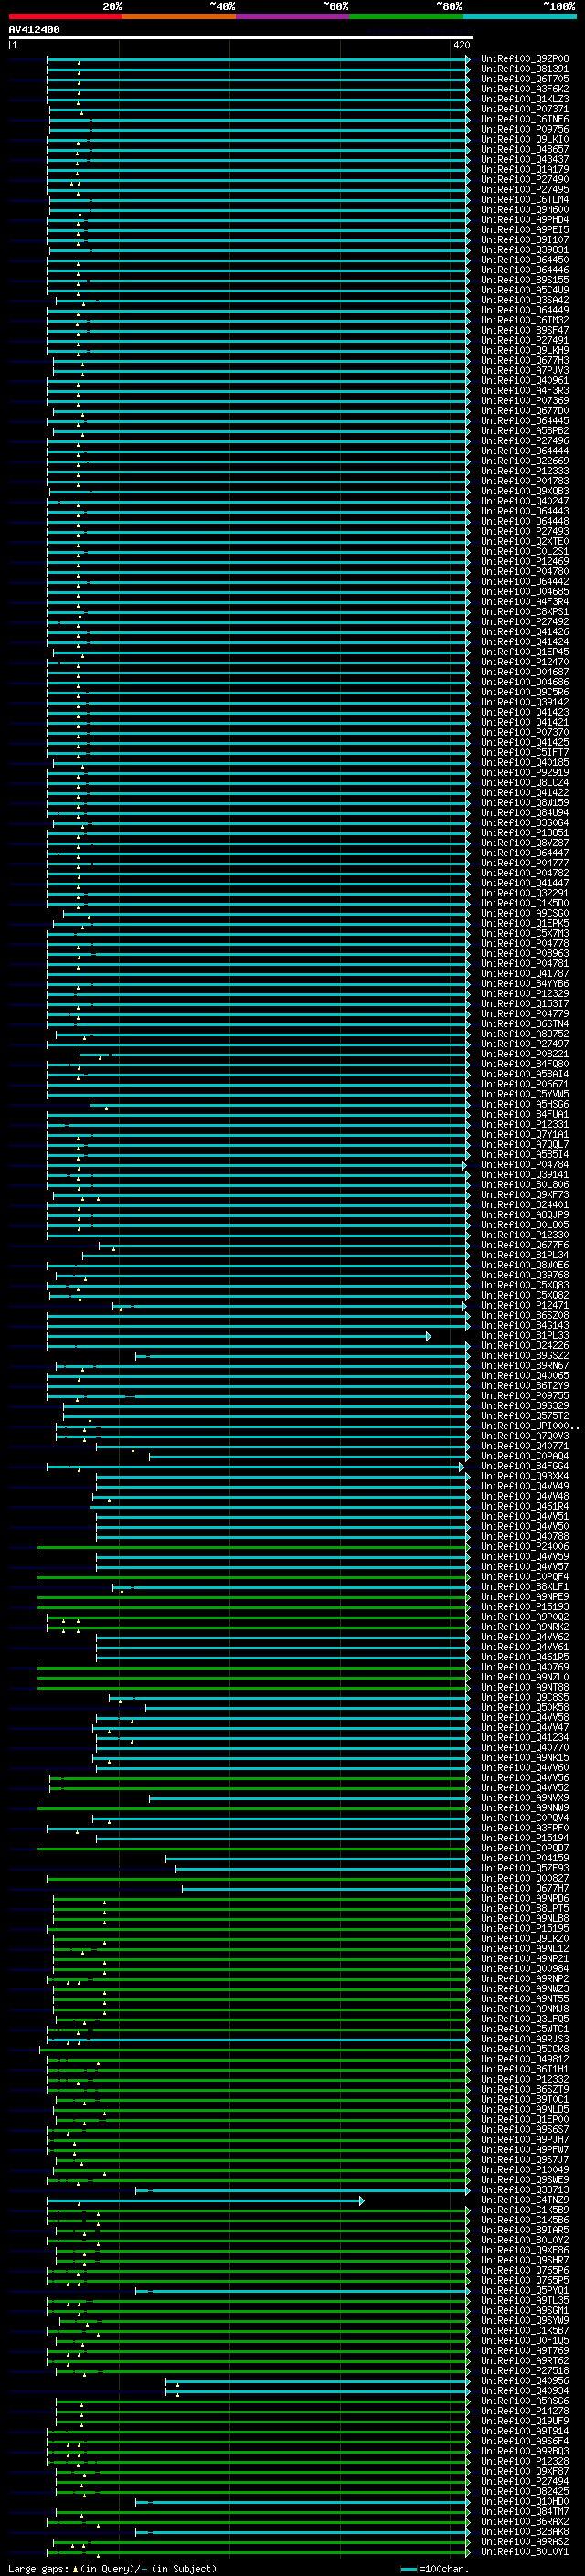The image size is (585, 2576).
Task: Select the UniRef100_C6TNE6 label
Action: pos(524,119)
